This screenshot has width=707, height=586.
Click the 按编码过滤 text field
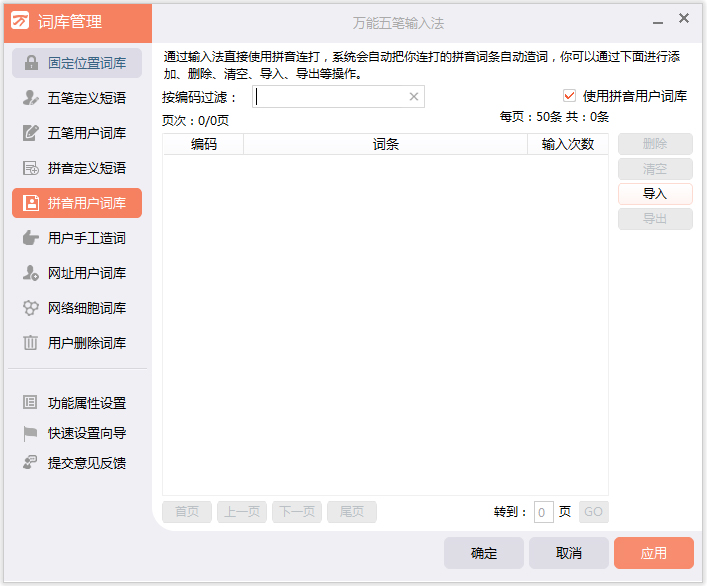(x=330, y=97)
